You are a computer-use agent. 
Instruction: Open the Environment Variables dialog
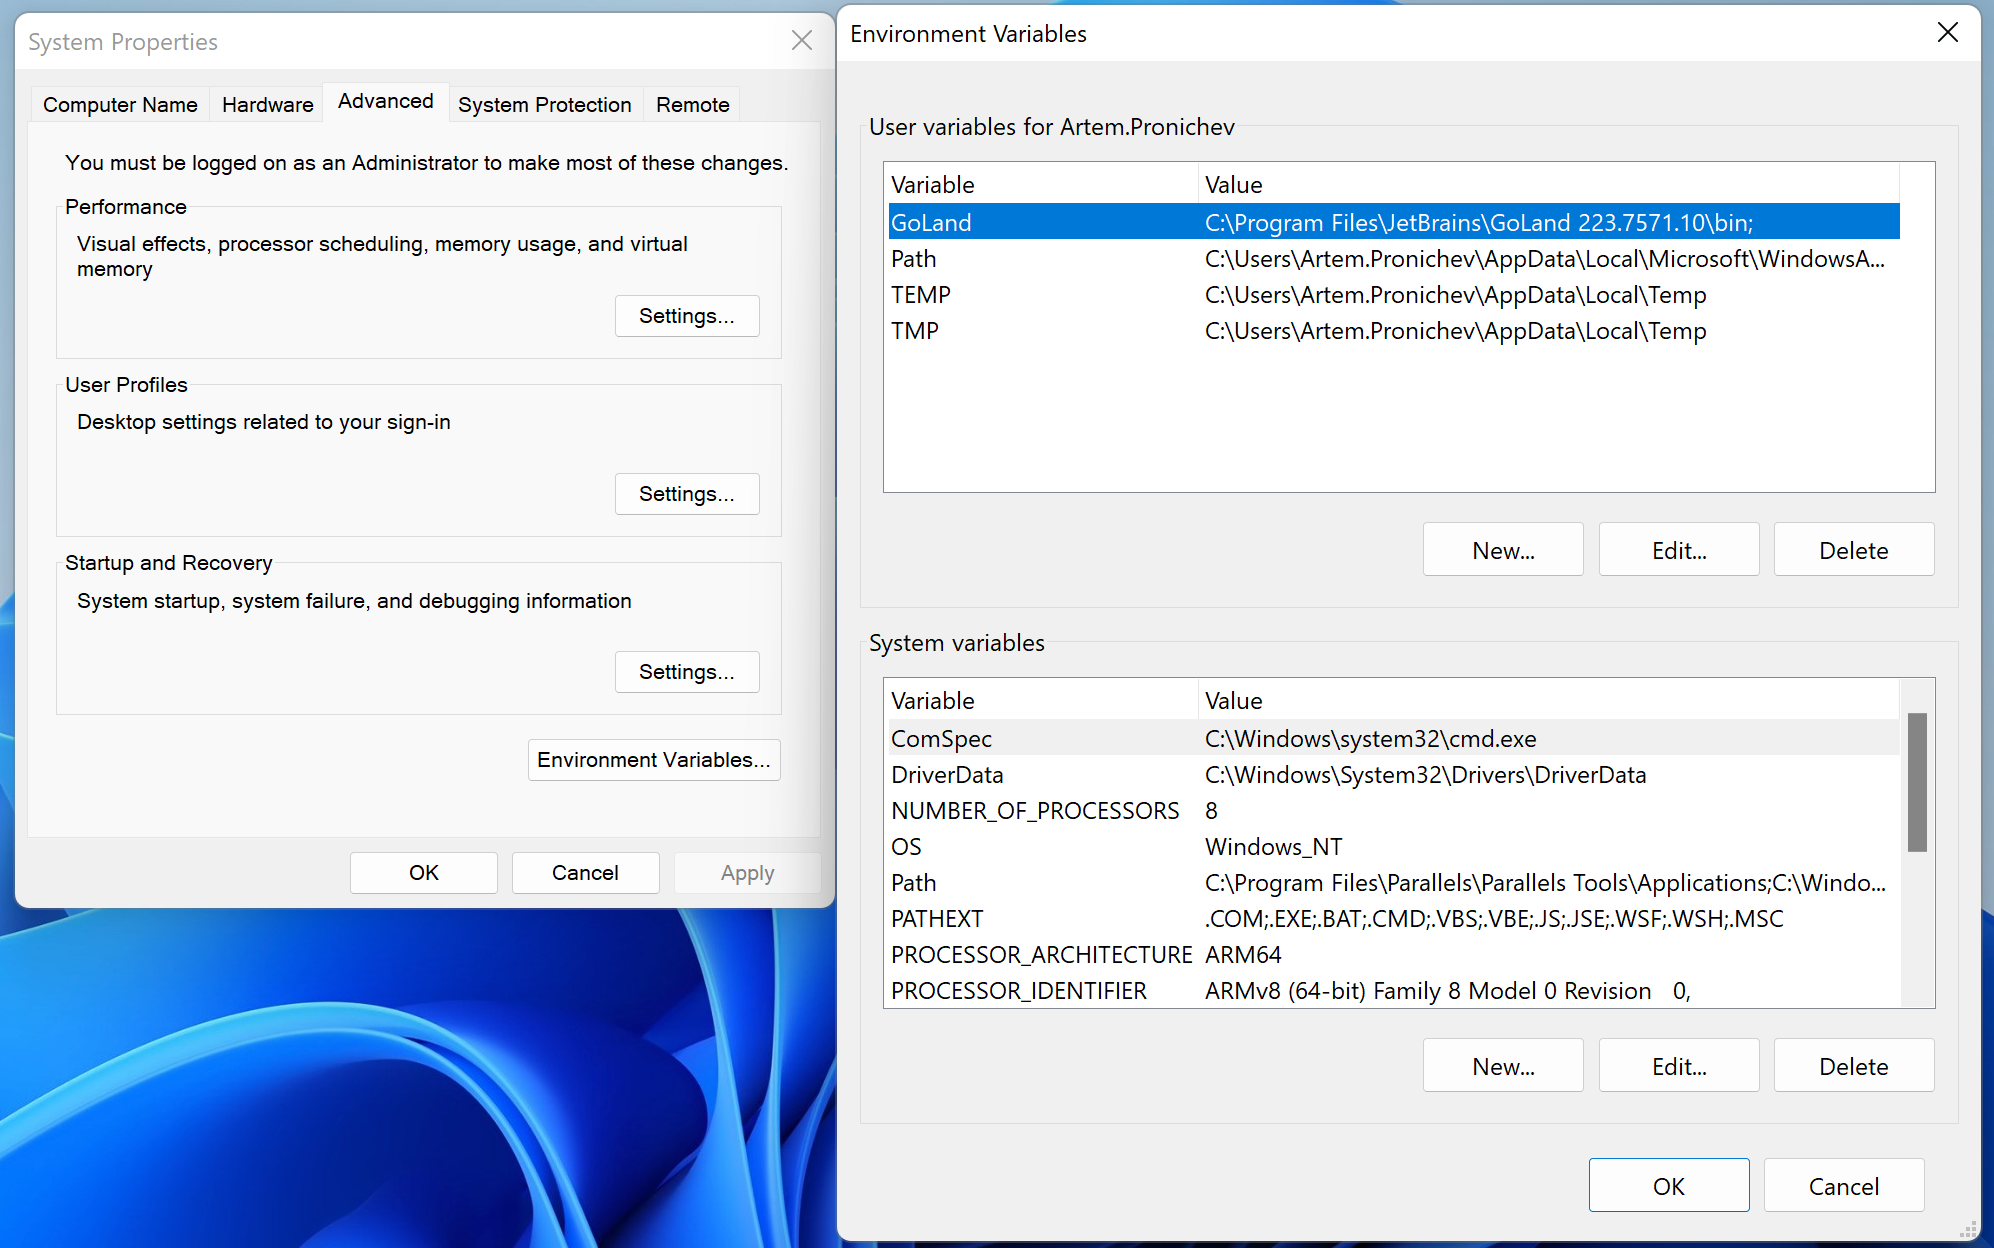653,759
